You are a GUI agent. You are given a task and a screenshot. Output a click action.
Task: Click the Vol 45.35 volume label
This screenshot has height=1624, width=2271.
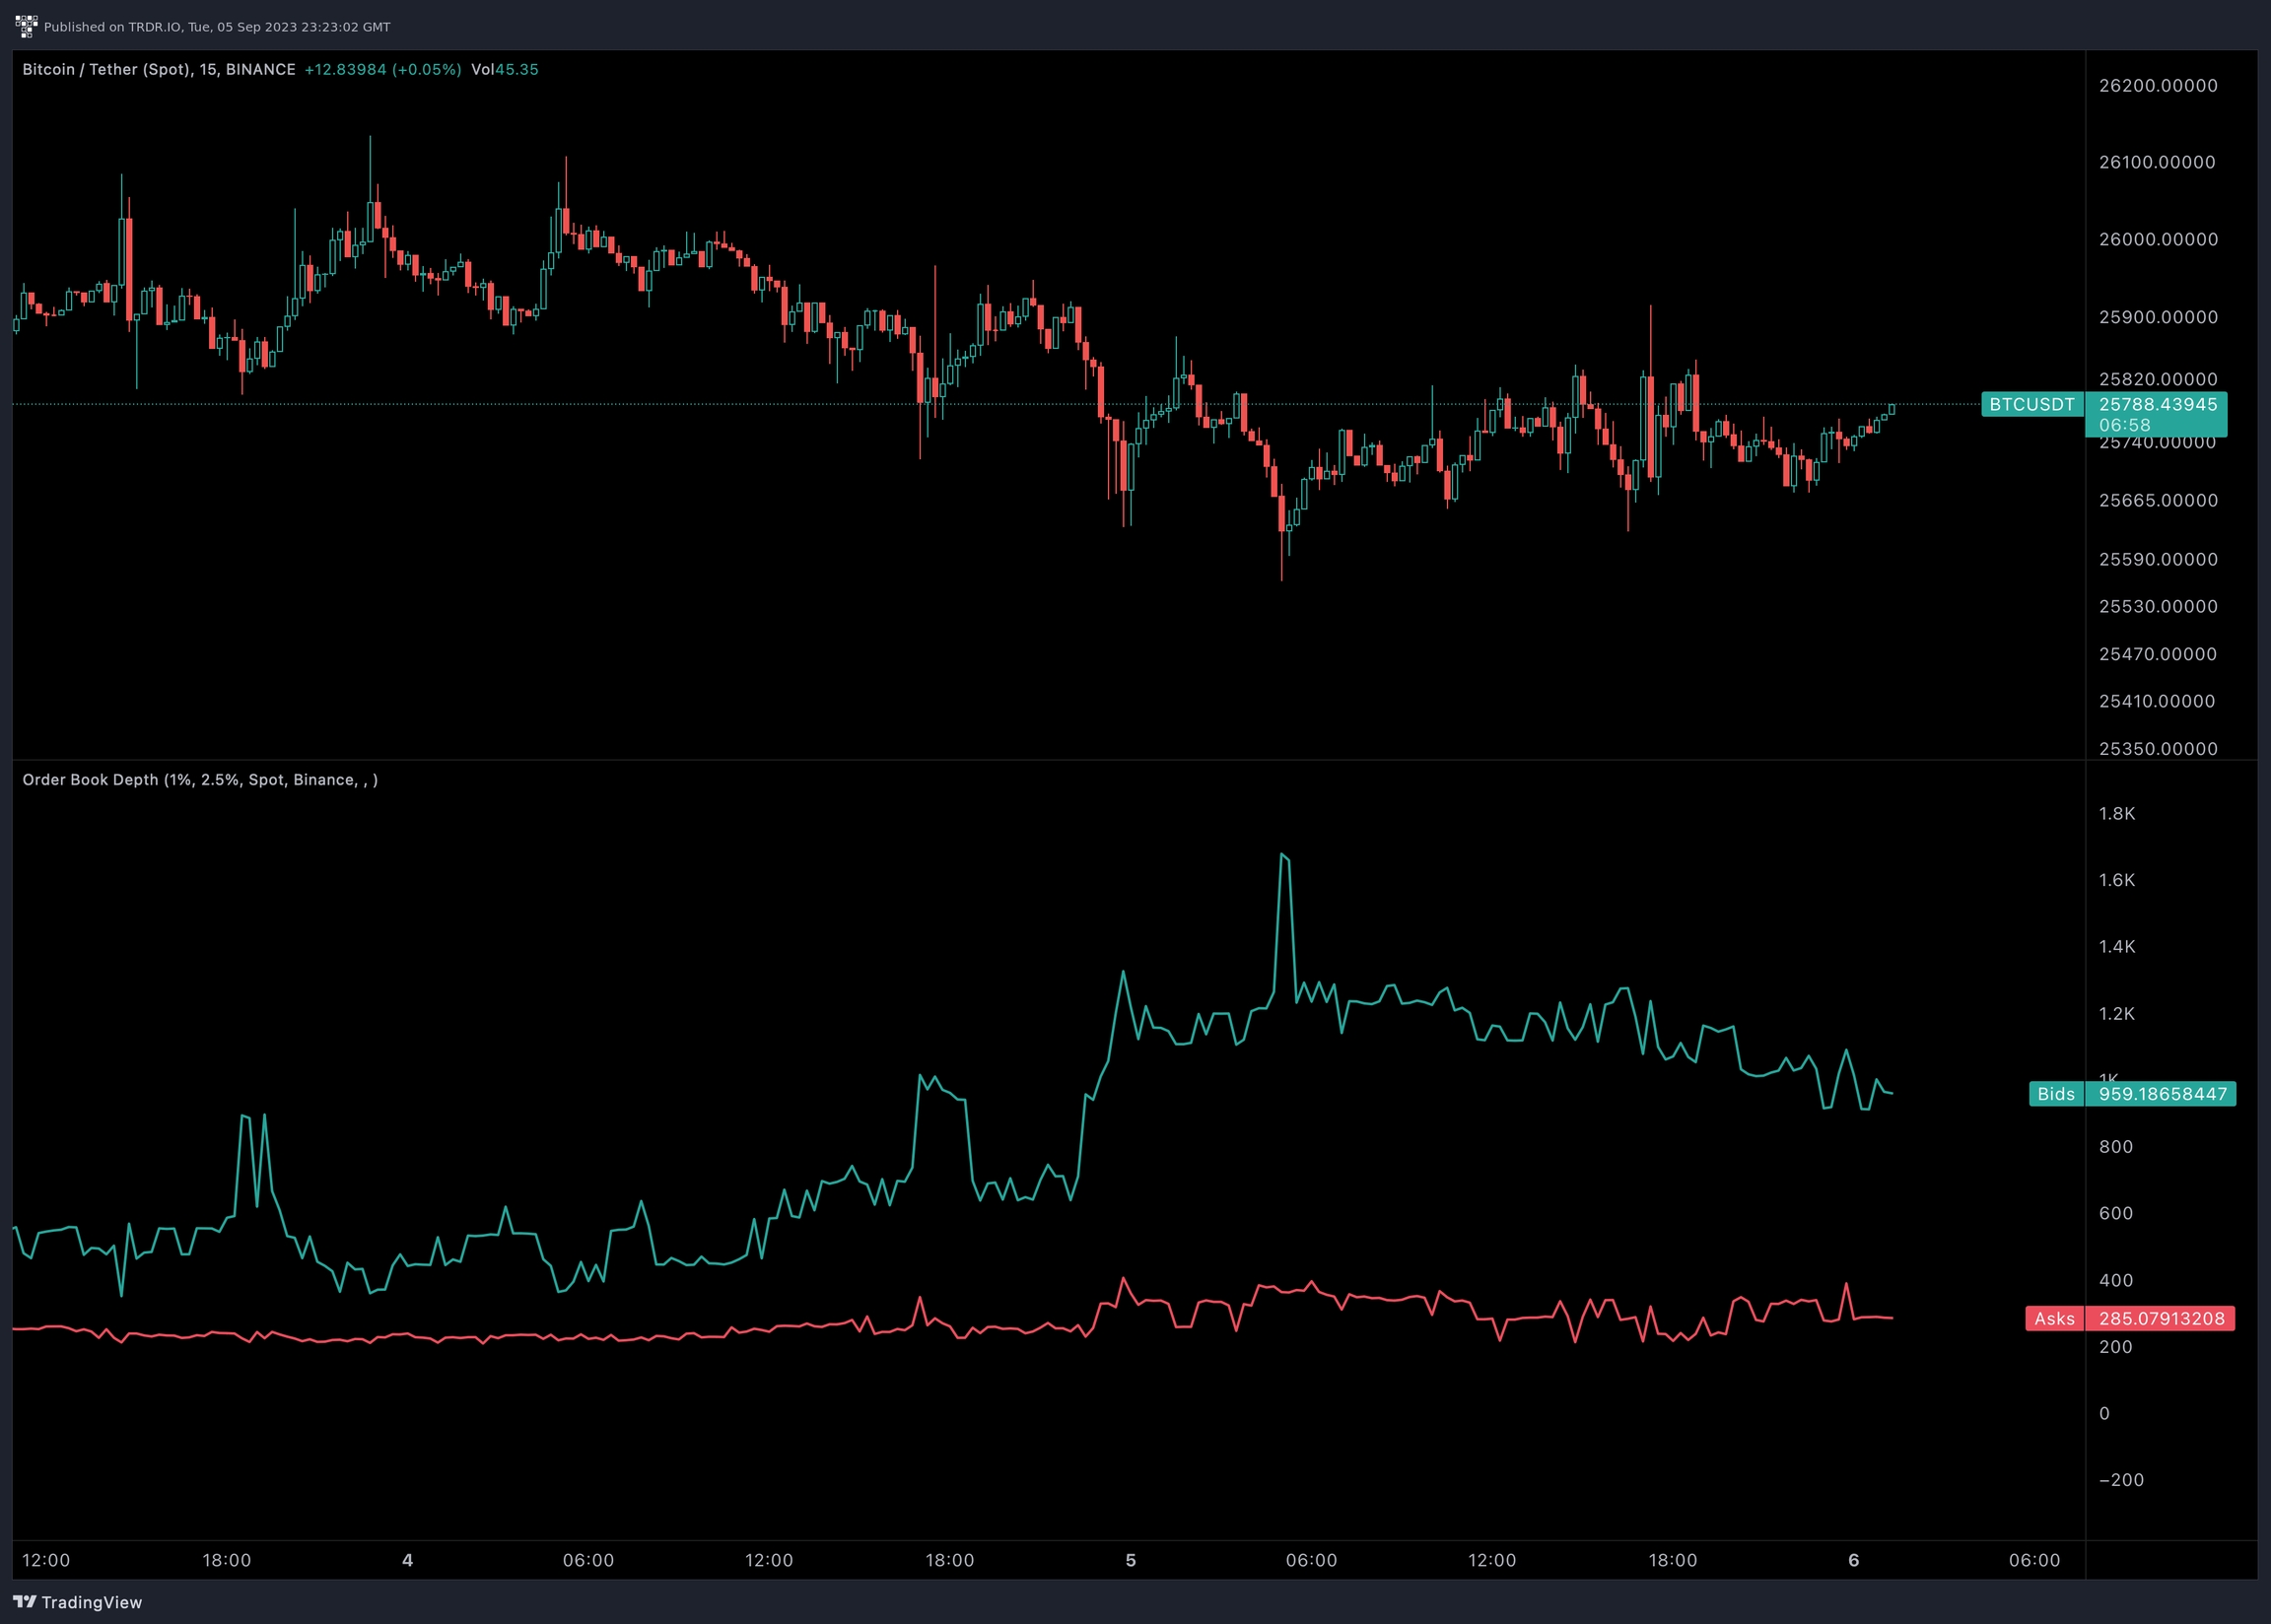click(504, 69)
